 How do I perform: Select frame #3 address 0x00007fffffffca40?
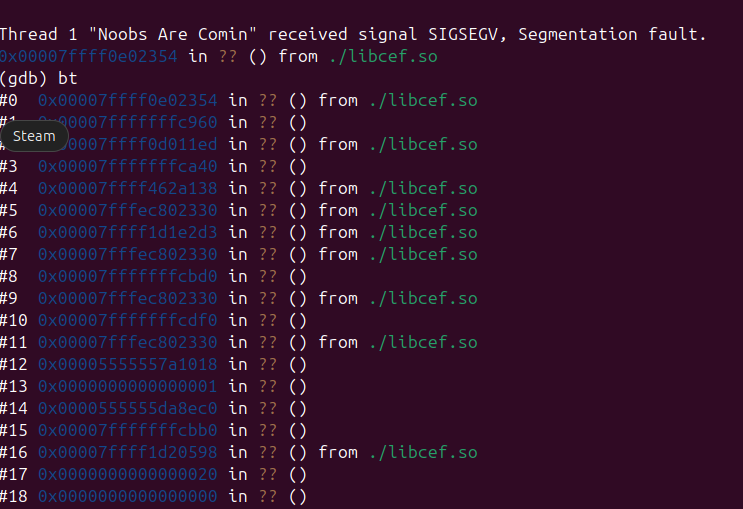point(127,167)
